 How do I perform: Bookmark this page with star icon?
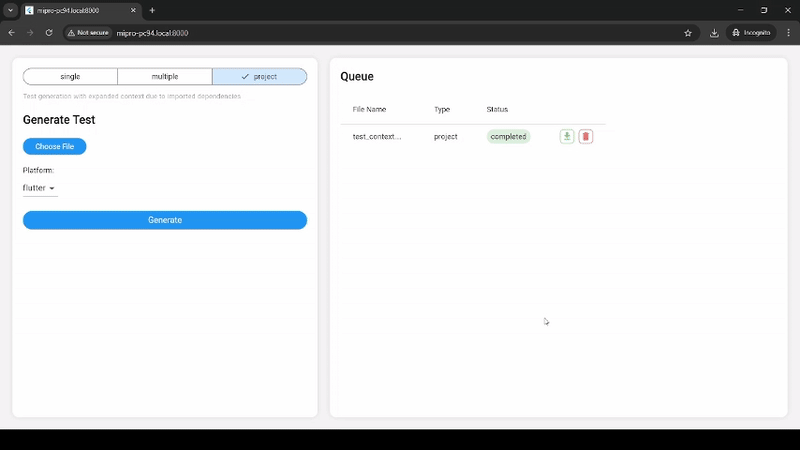[x=688, y=33]
